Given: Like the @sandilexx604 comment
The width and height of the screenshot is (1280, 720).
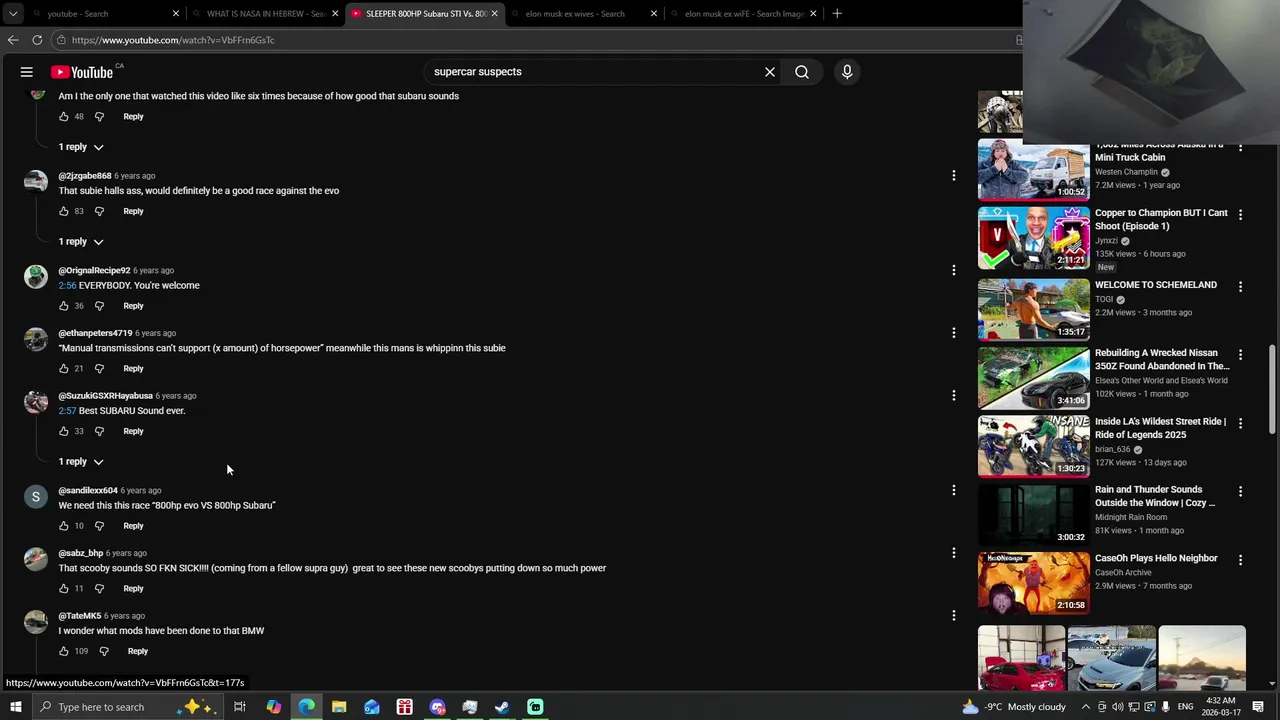Looking at the screenshot, I should coord(64,526).
